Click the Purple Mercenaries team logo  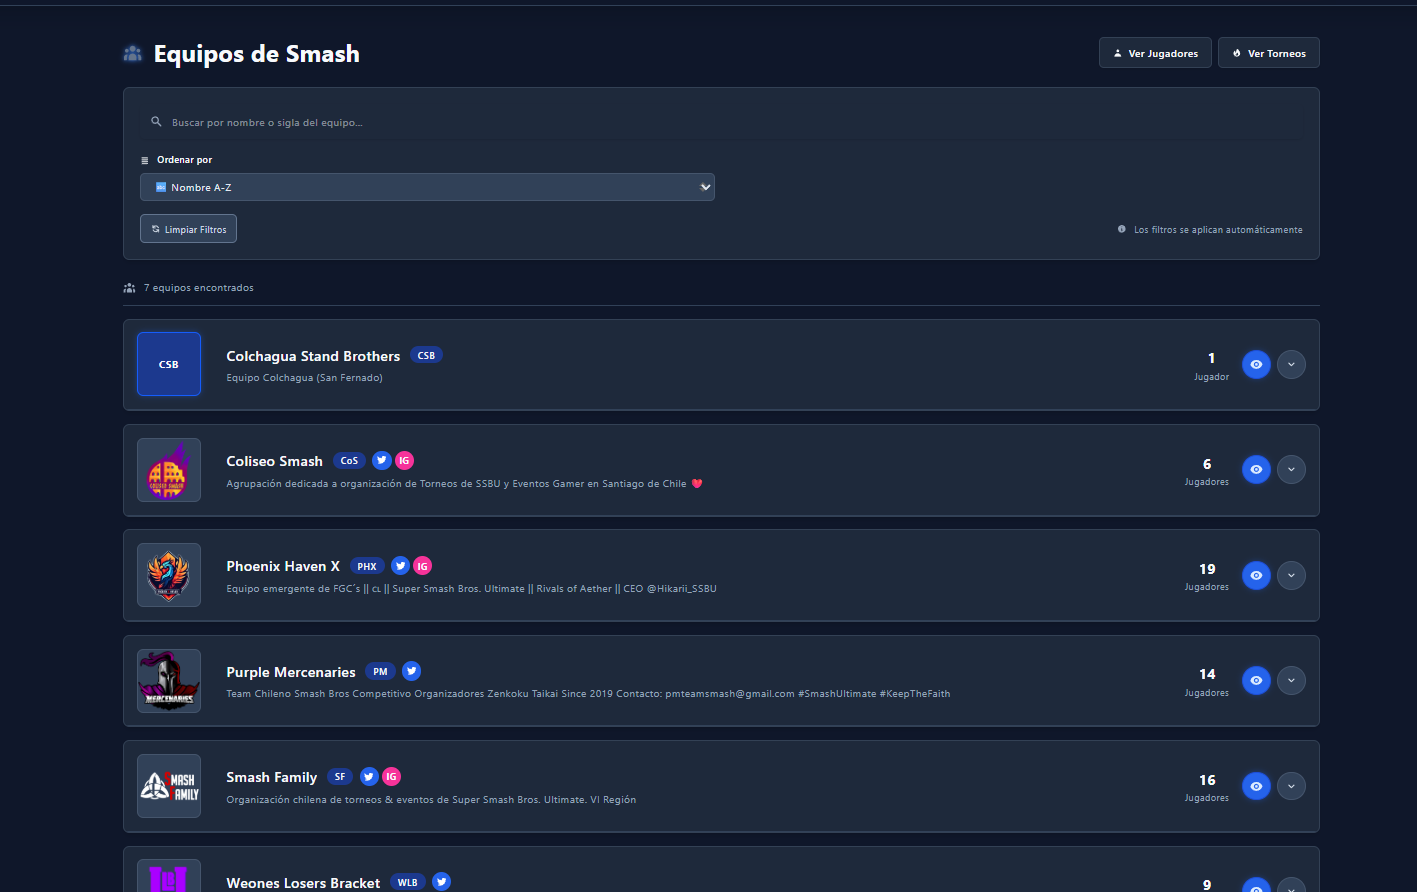pos(169,681)
